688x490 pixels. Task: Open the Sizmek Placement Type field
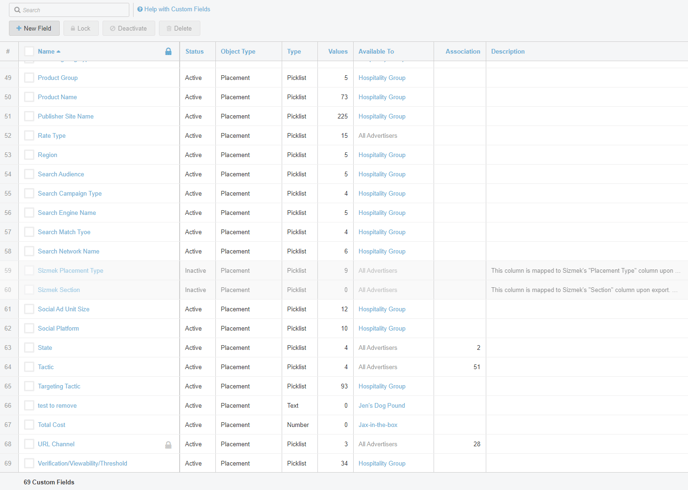[70, 271]
